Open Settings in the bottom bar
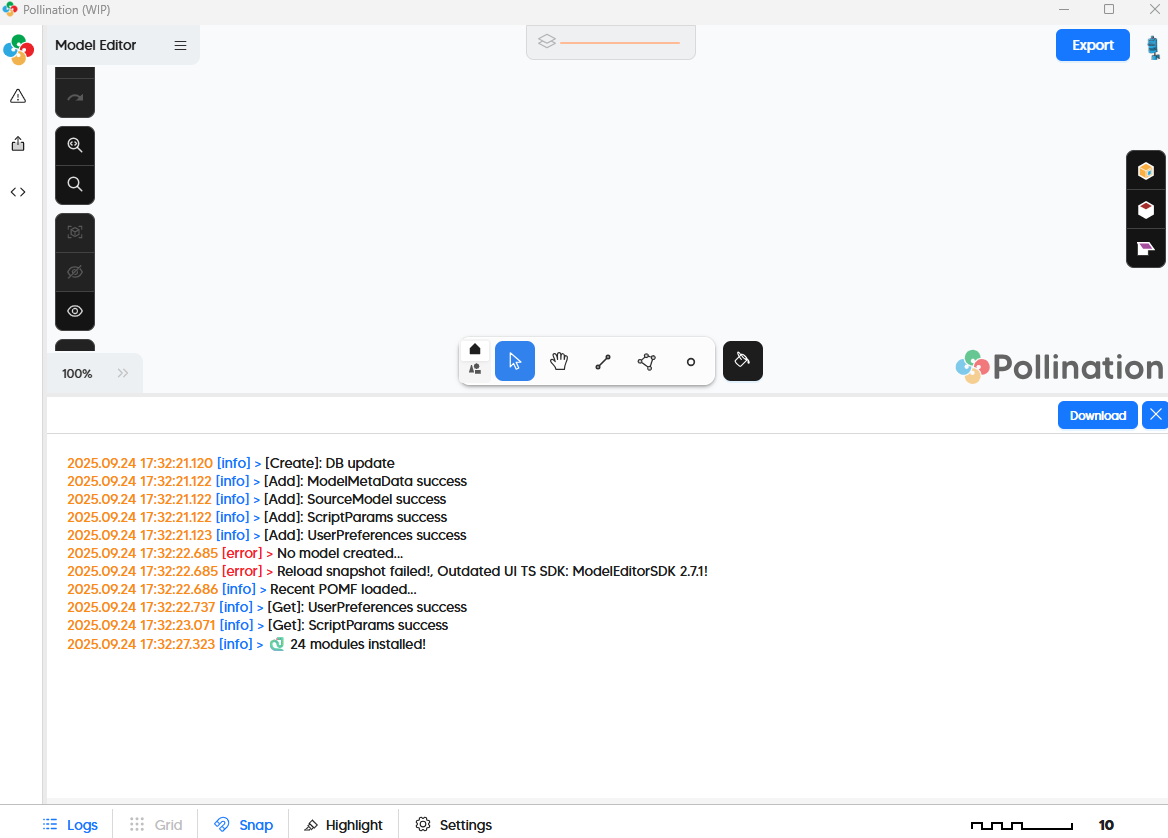The height and width of the screenshot is (838, 1168). 454,825
